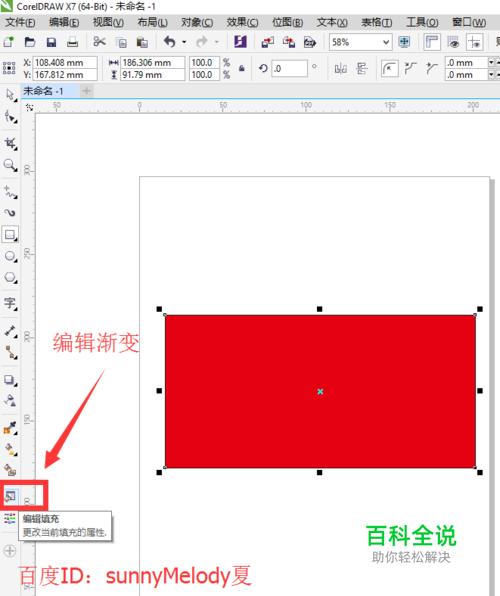The width and height of the screenshot is (500, 596).
Task: Open the 文件(F) menu
Action: 20,22
